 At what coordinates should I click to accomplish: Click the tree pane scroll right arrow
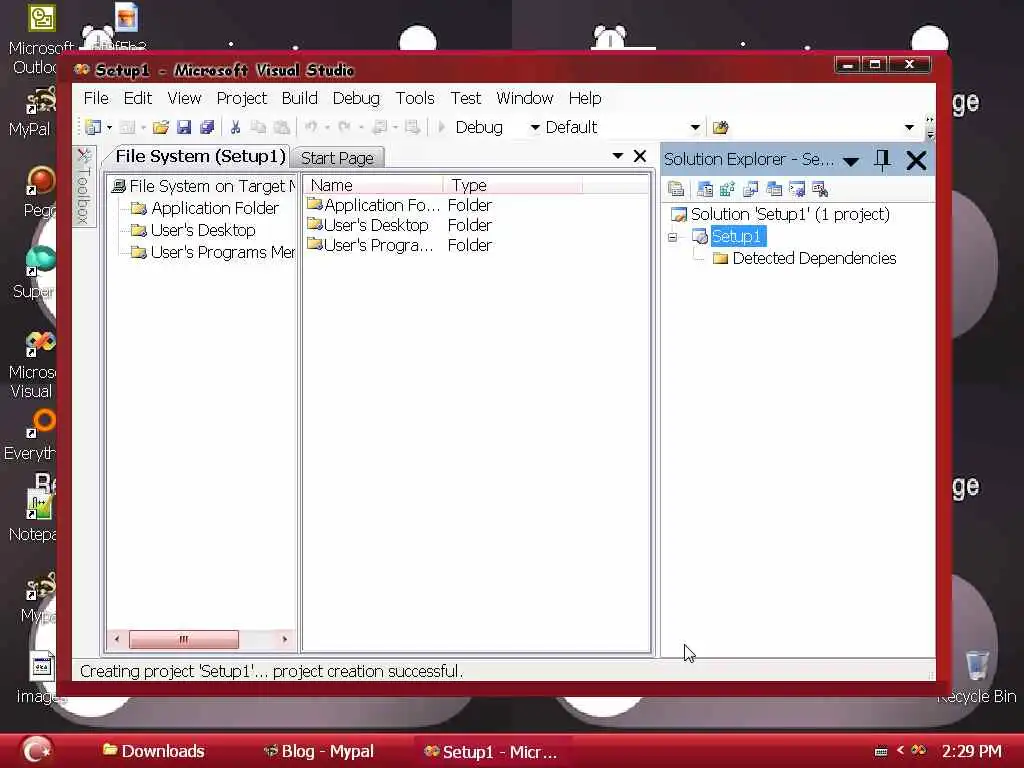(285, 639)
